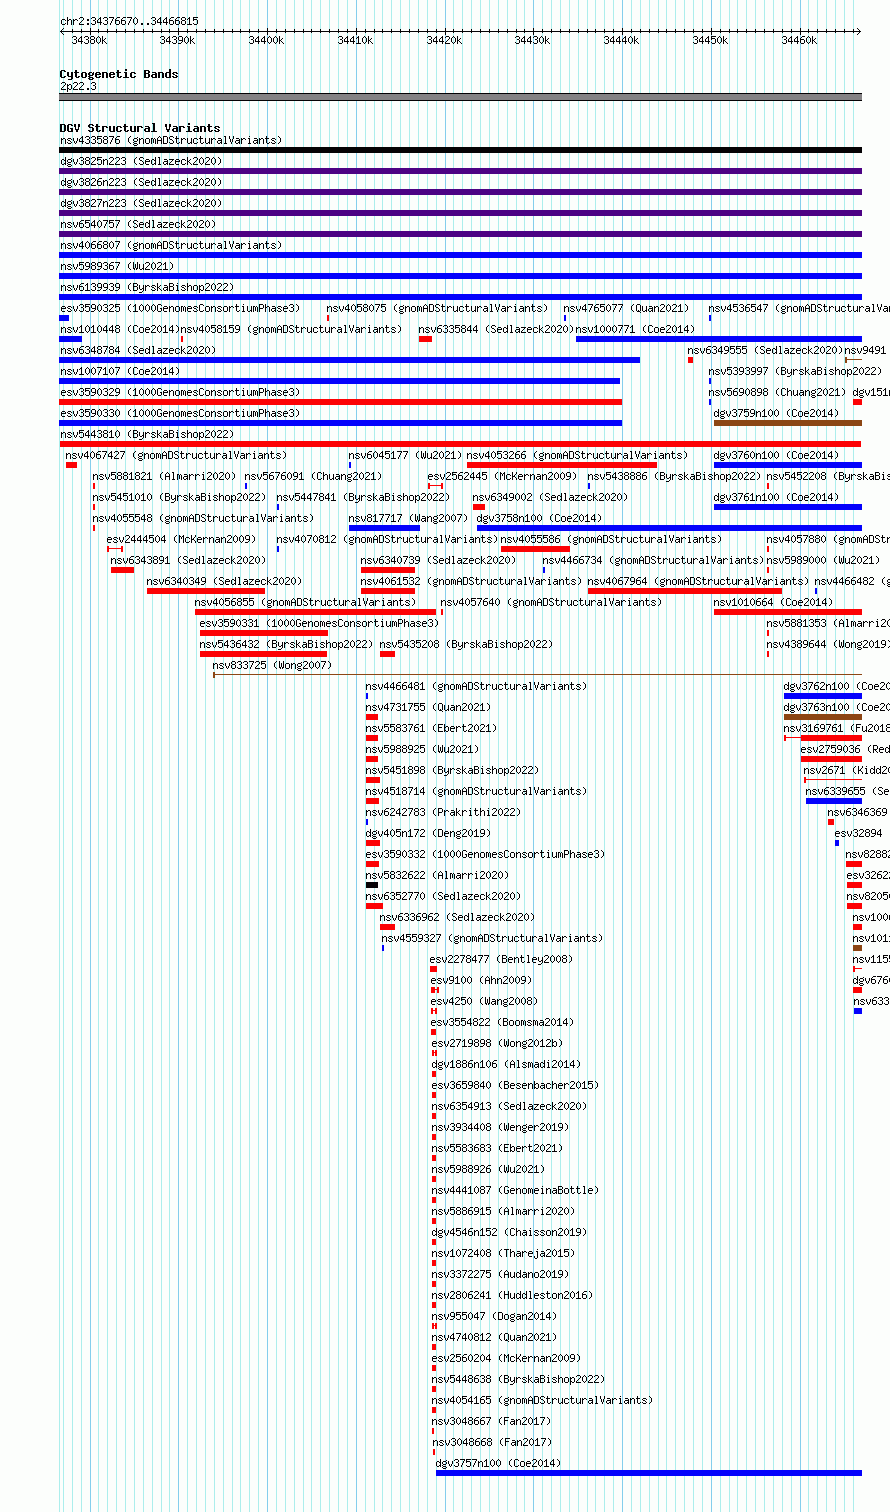Select the dgv3825n223 Sedlazeck2020 label
Viewport: 890px width, 1512px height.
pos(141,161)
